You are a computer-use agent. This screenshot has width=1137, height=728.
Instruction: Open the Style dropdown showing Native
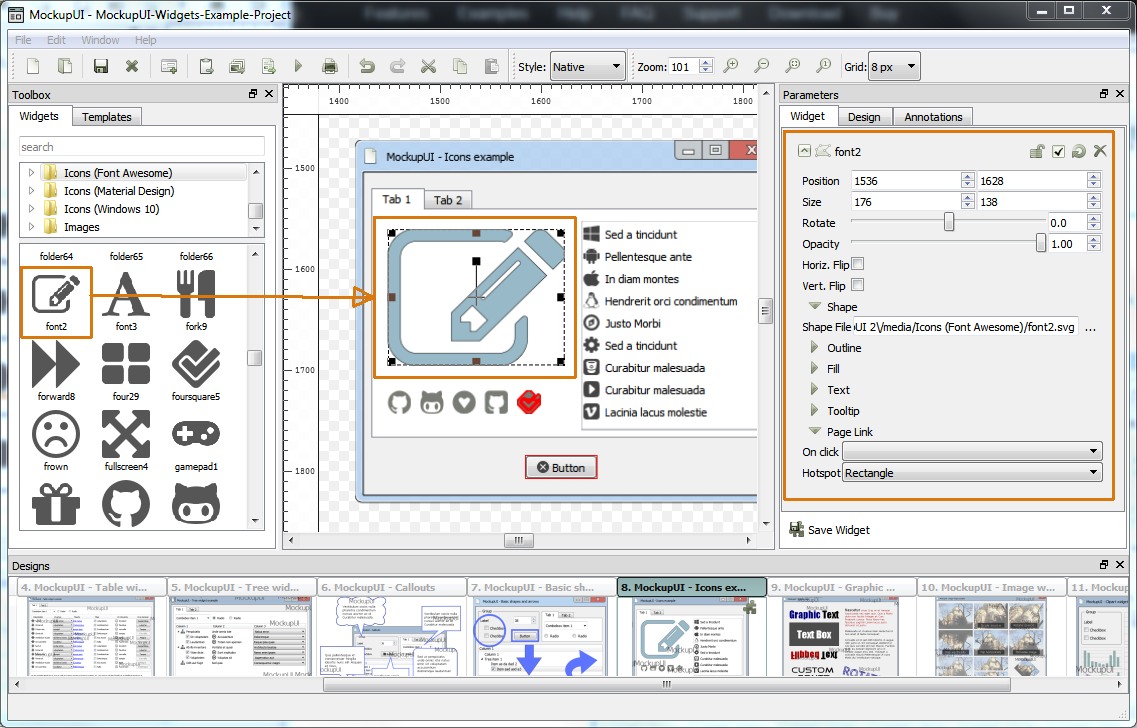click(x=587, y=67)
